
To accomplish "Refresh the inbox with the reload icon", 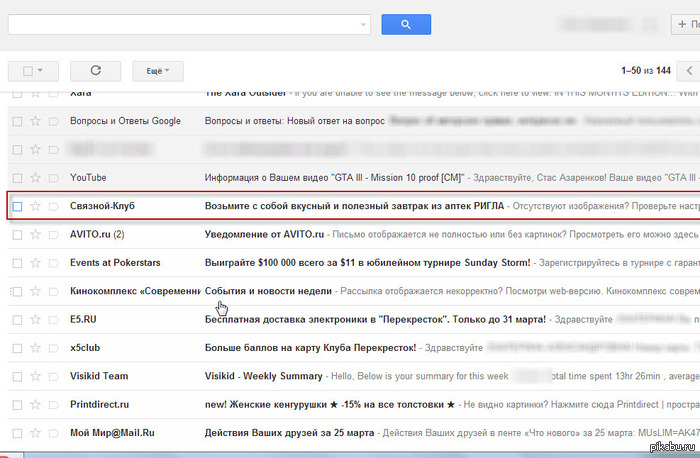I will [x=96, y=71].
